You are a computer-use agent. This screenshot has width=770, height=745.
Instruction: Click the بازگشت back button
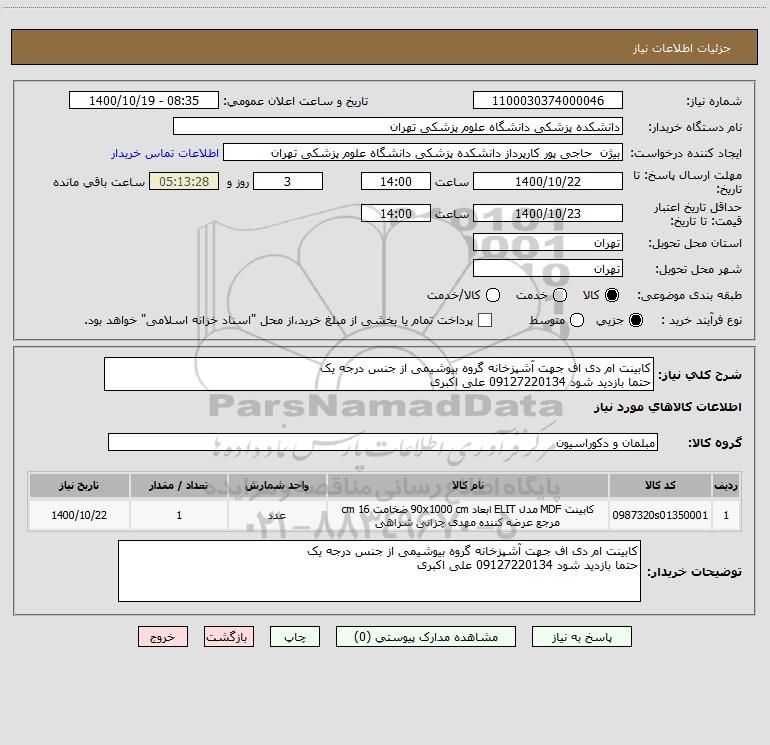tap(229, 637)
